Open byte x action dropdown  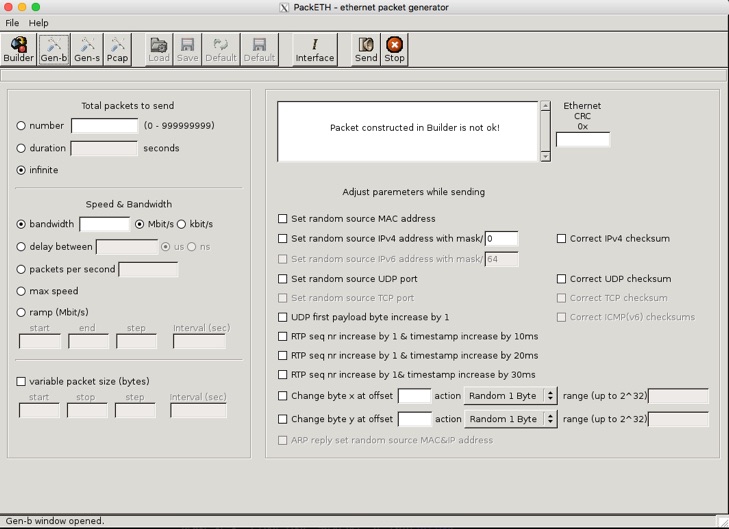pos(510,396)
